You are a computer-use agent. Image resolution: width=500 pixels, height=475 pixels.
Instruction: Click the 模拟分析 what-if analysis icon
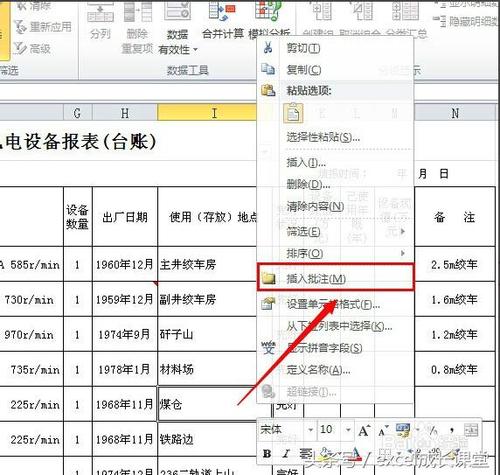tap(268, 12)
